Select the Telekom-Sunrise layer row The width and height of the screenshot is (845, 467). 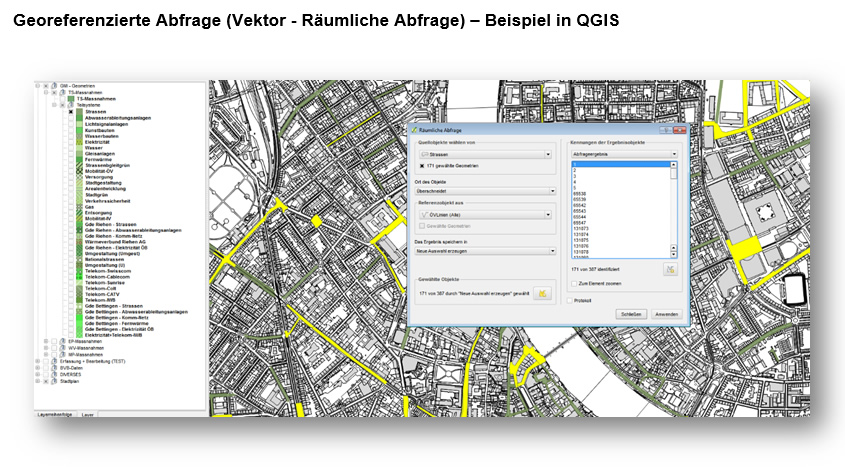(x=105, y=282)
